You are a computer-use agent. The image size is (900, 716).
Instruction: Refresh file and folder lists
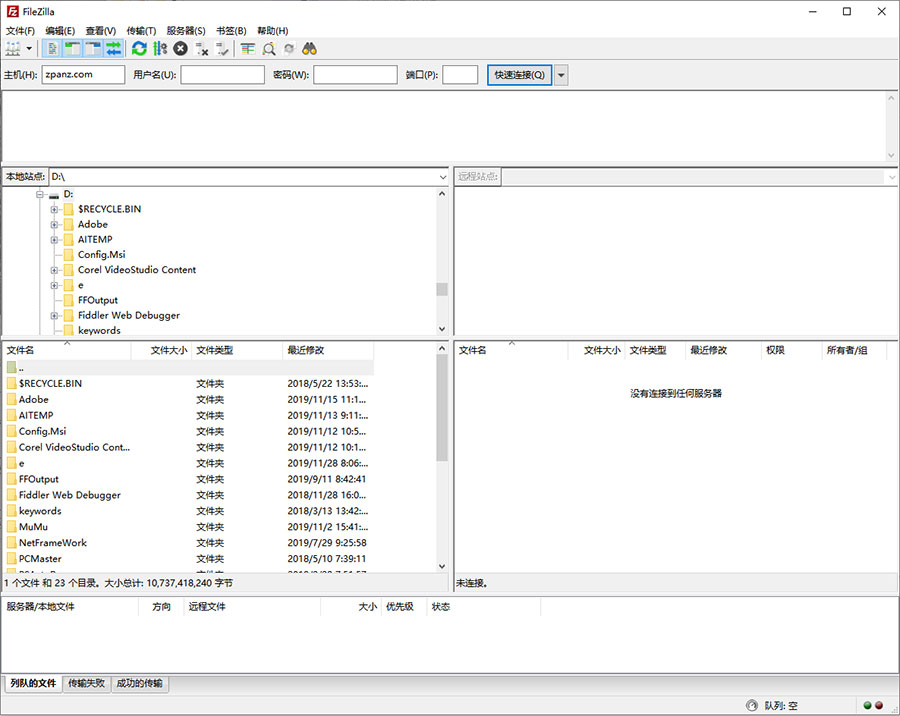coord(139,49)
